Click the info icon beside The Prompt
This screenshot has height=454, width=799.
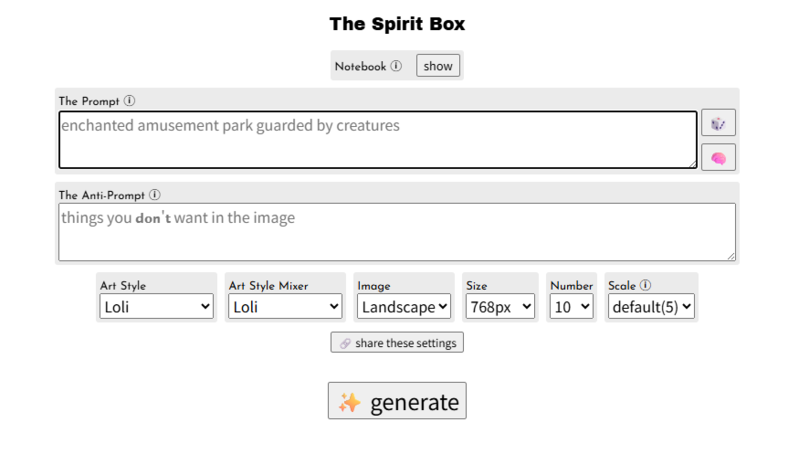point(130,101)
